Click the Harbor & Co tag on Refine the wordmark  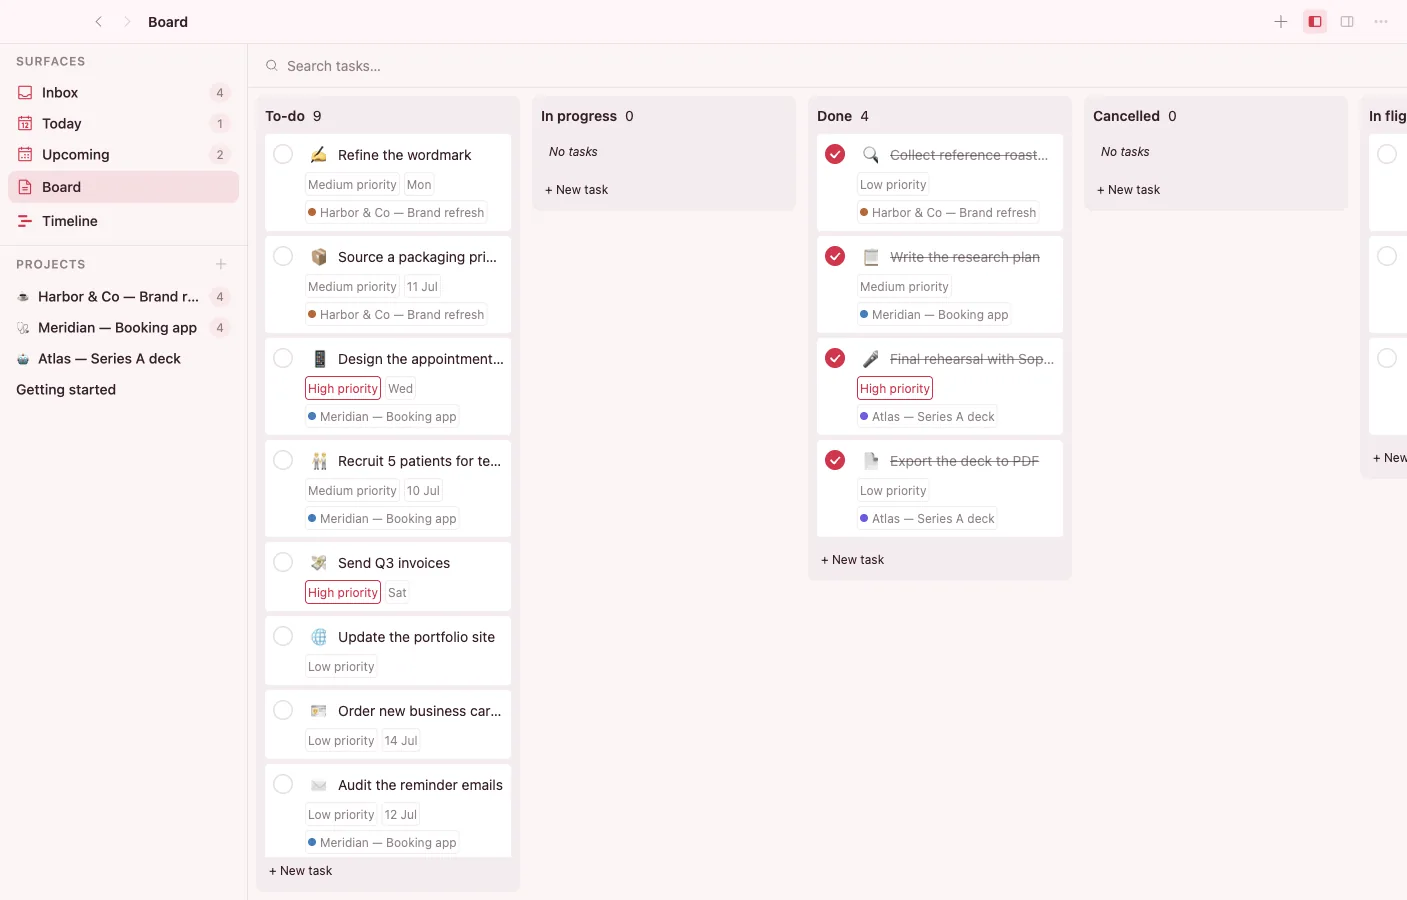396,213
